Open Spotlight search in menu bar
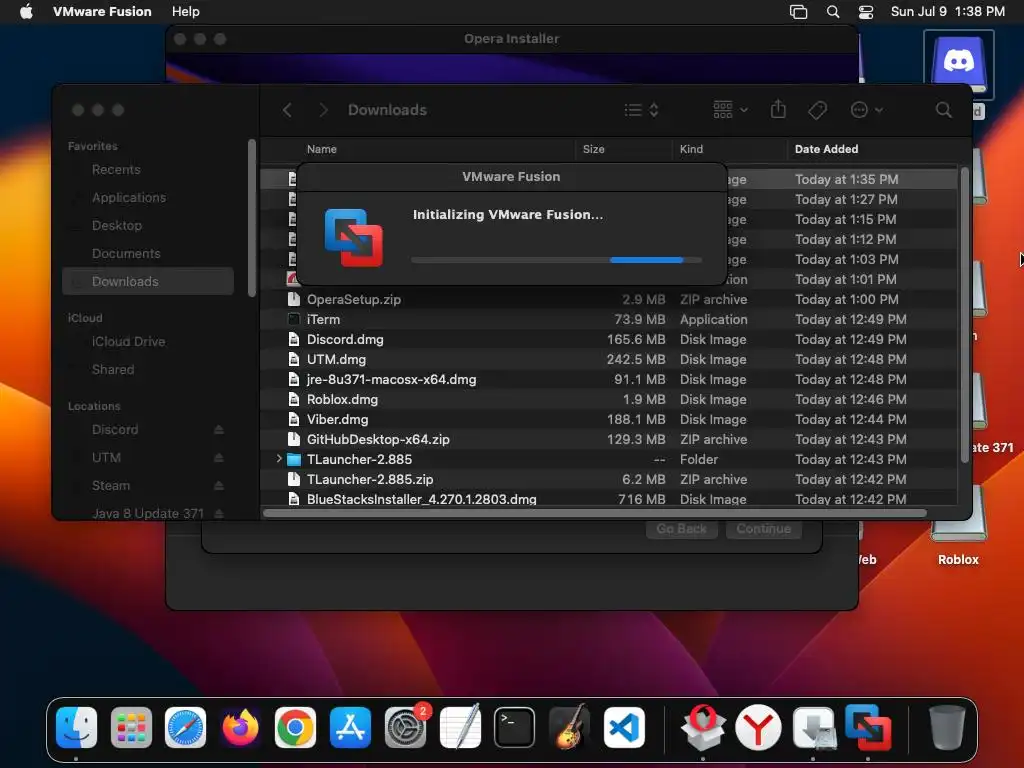The height and width of the screenshot is (768, 1024). tap(833, 12)
